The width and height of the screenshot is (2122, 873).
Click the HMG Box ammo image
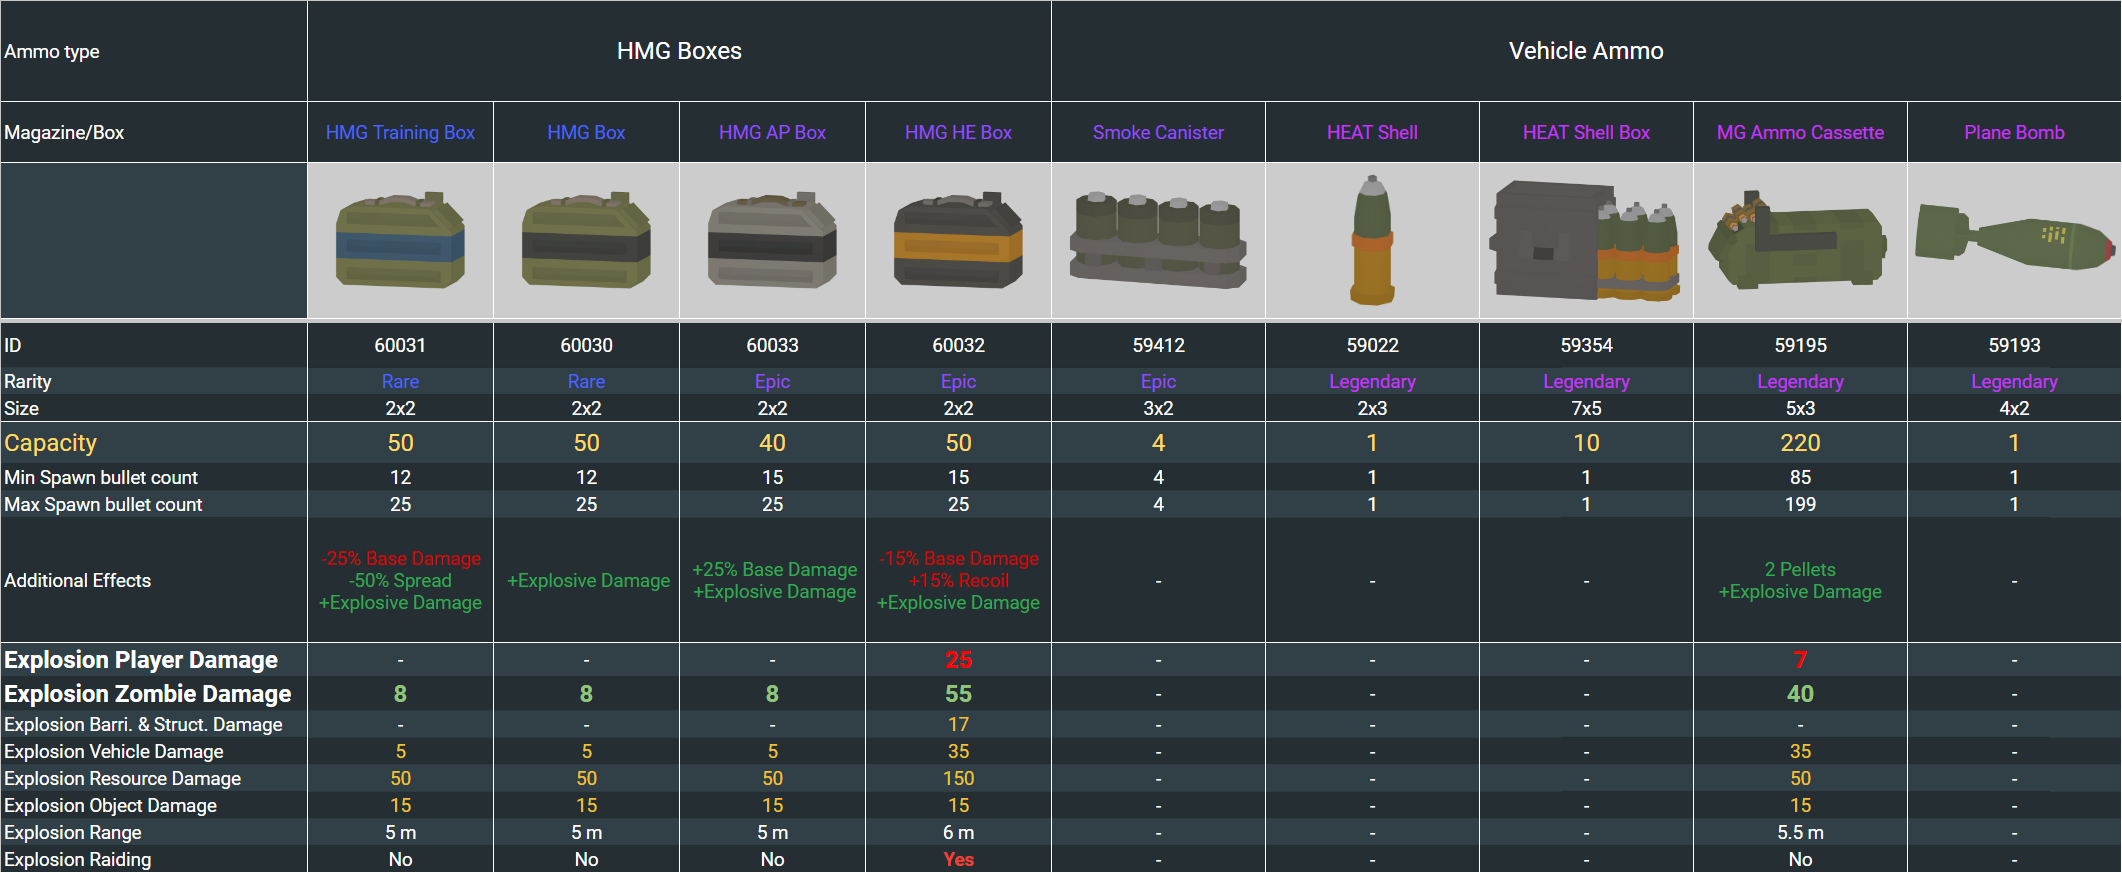tap(586, 241)
